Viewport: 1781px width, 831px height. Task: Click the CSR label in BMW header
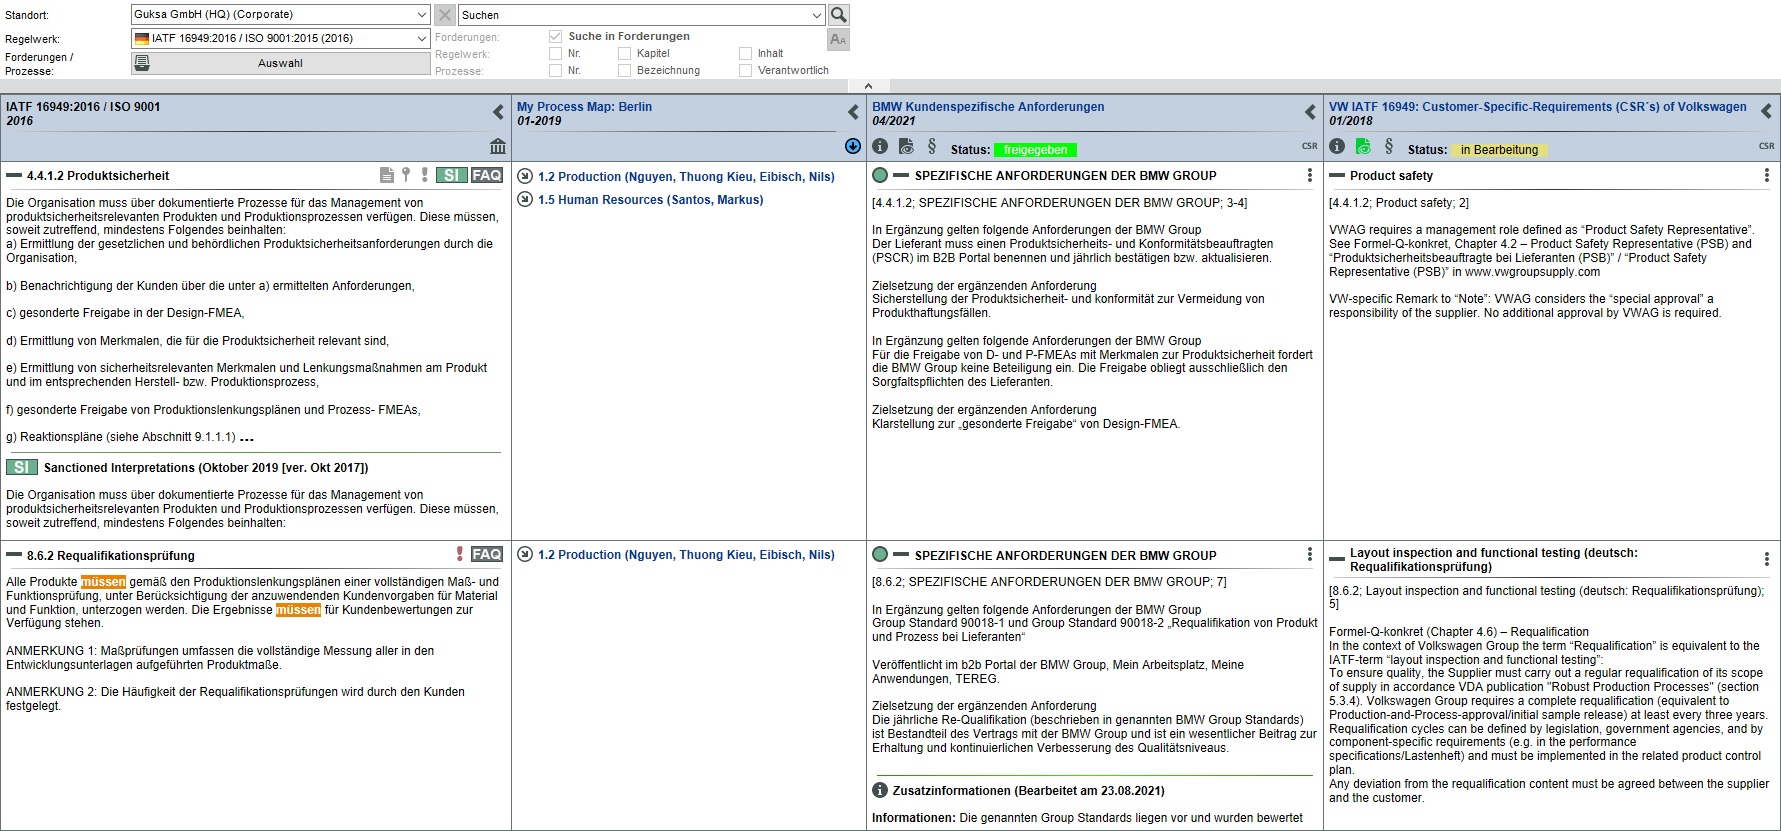1309,146
